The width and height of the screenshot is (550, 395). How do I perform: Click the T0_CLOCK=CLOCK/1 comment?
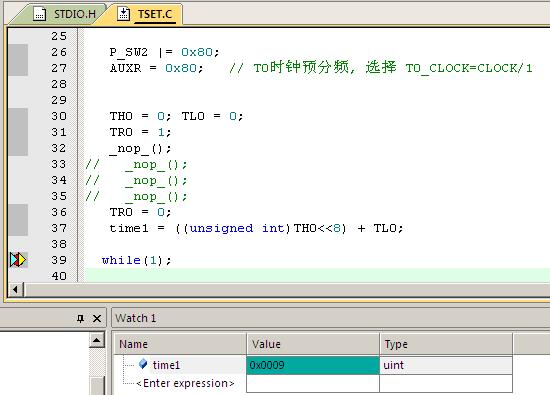coord(469,68)
